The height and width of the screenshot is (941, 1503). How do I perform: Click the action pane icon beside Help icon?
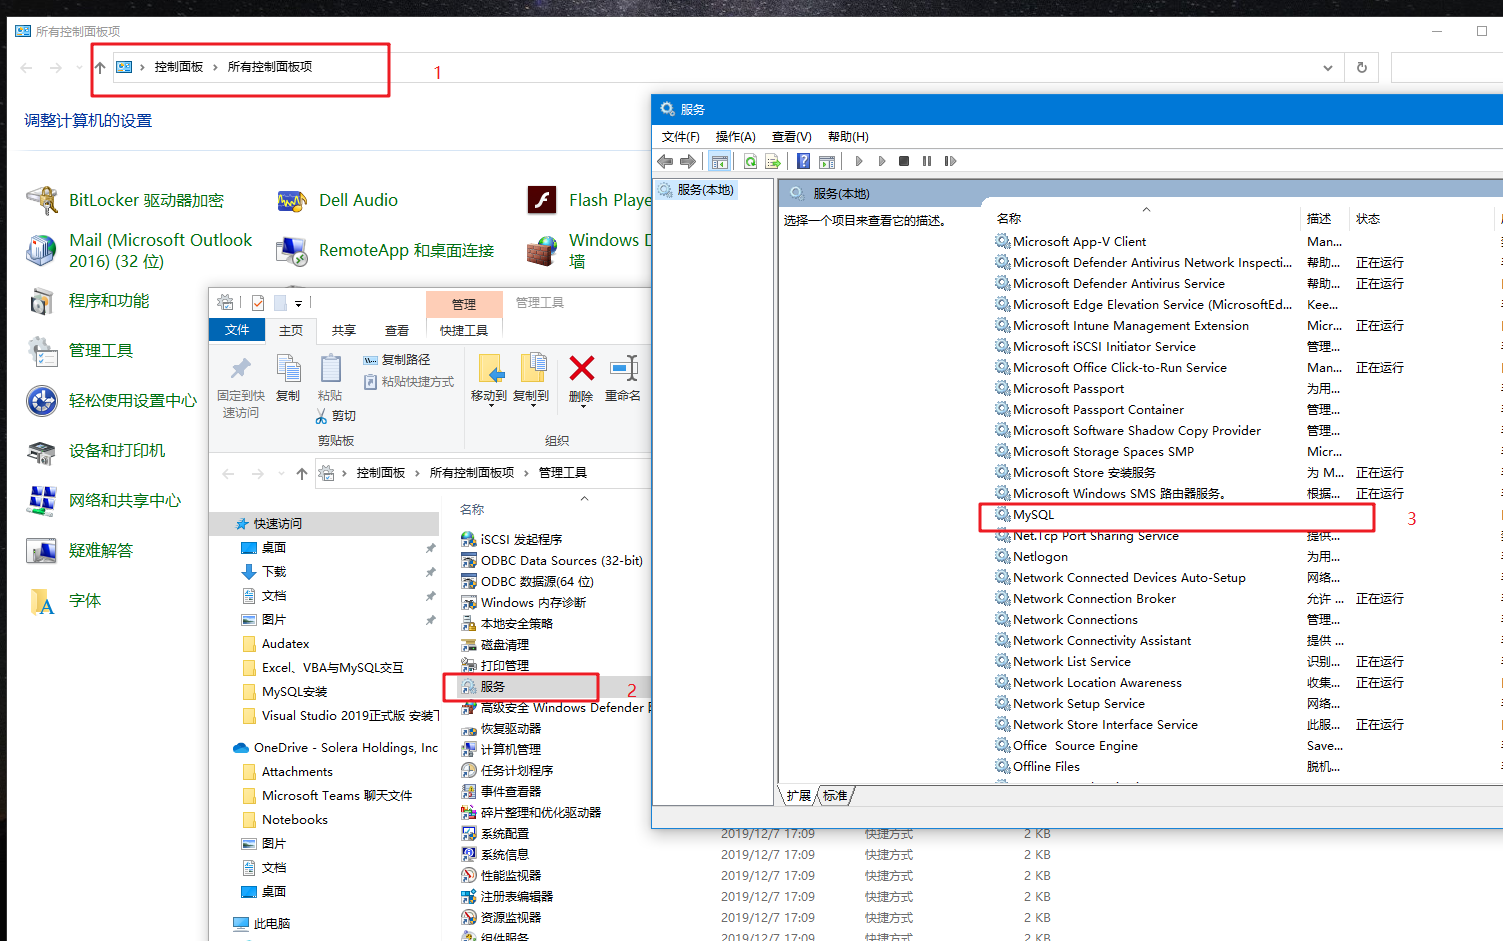click(x=827, y=161)
